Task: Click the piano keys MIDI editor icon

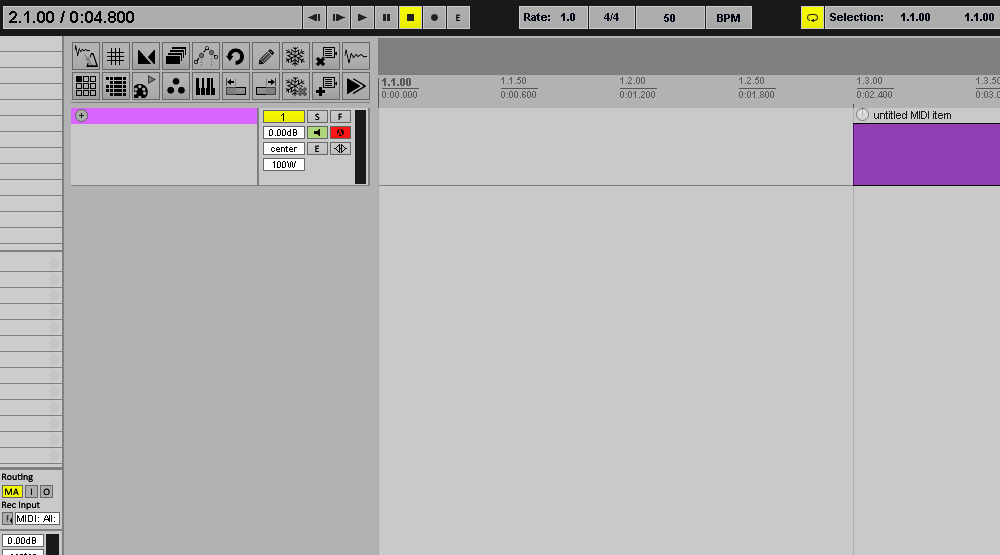Action: [x=205, y=86]
